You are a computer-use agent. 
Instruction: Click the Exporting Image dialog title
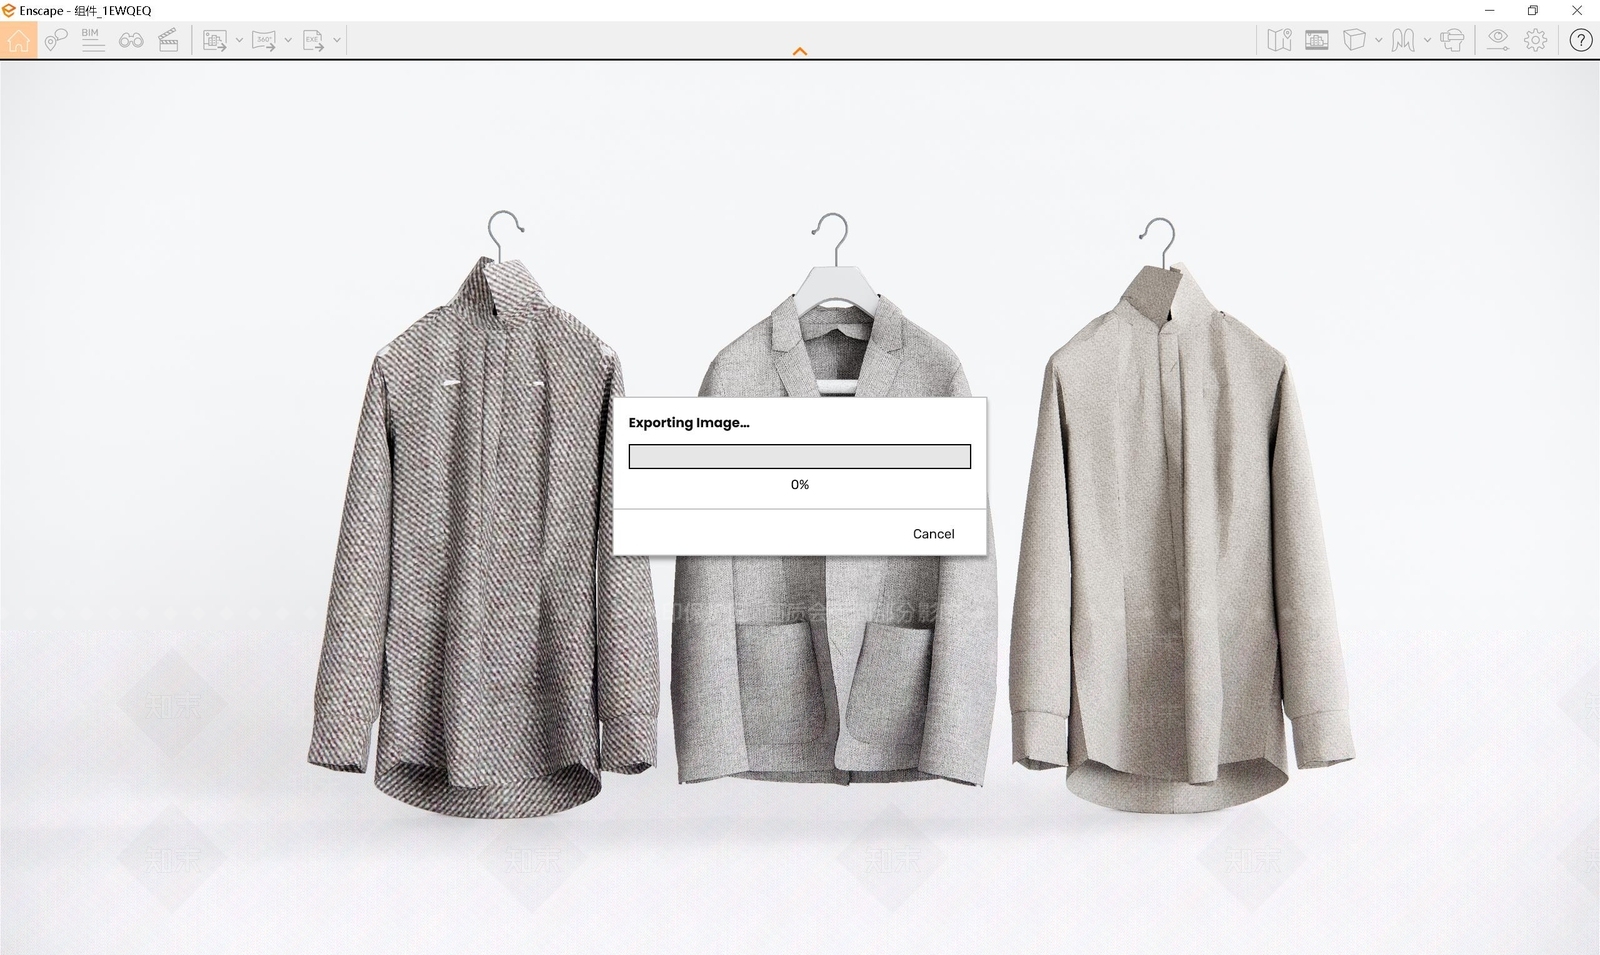pos(689,423)
